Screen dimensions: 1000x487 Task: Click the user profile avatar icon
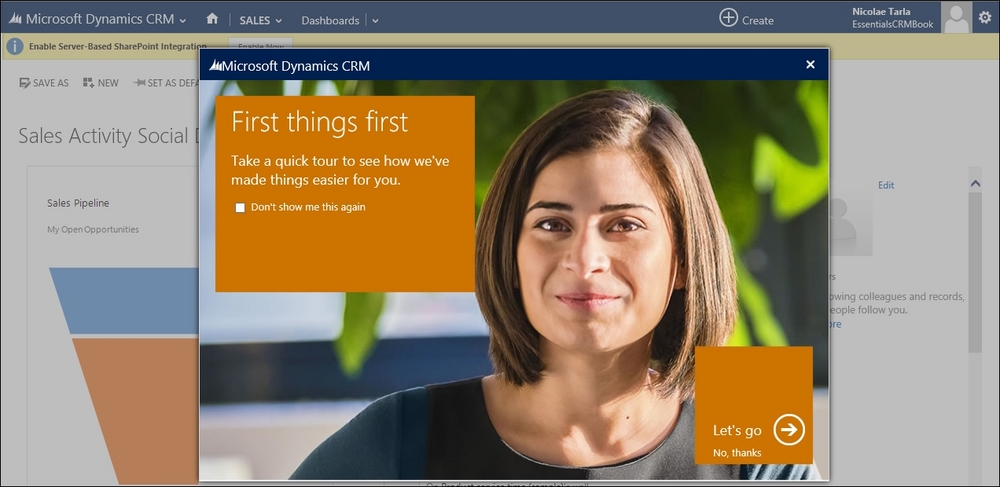[956, 17]
